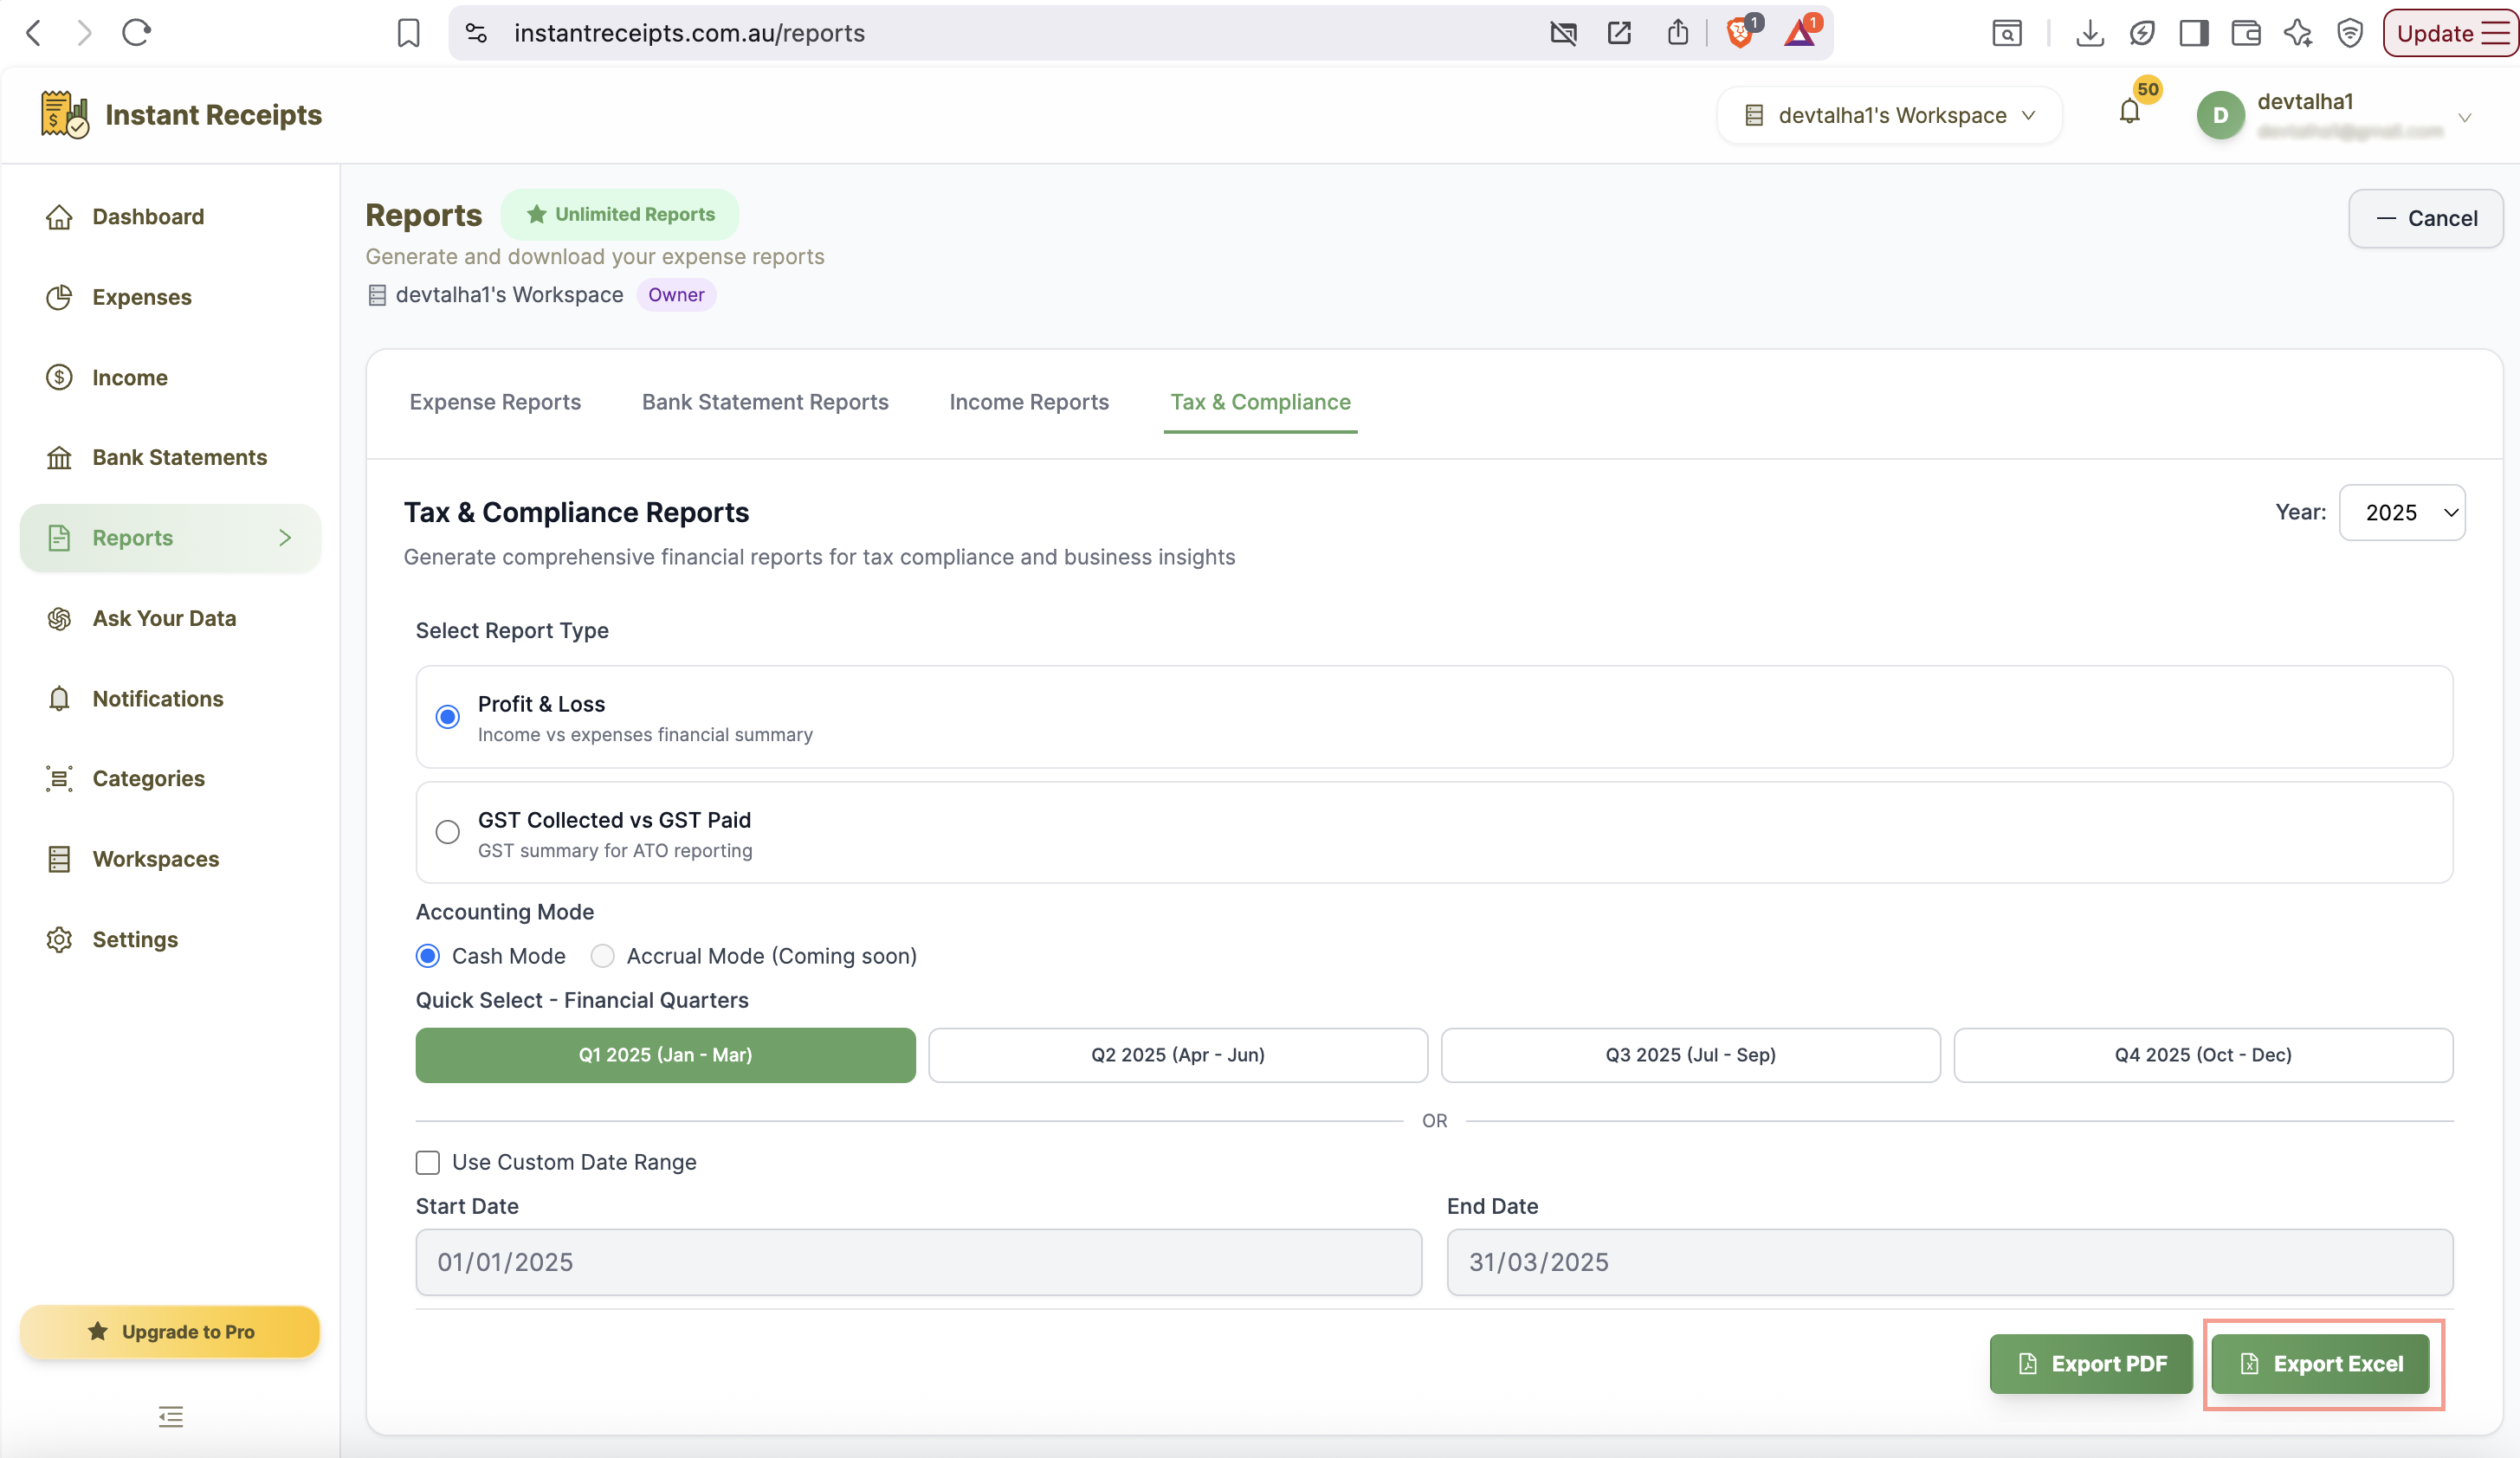This screenshot has width=2520, height=1458.
Task: Tick the Use Custom Date Range checkbox
Action: coord(428,1162)
